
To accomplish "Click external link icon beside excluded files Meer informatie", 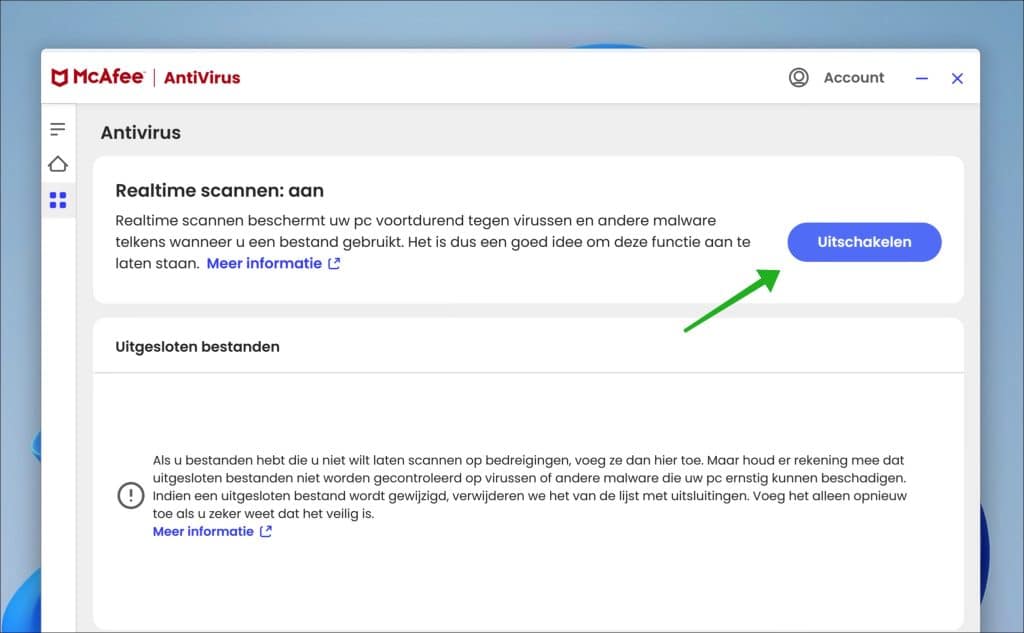I will [266, 532].
